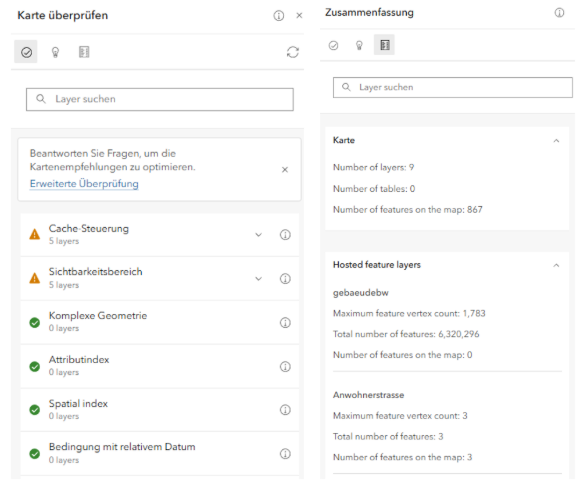Click search magnifier in Karte überprüfen search box
Viewport: 579px width, 483px height.
click(41, 99)
